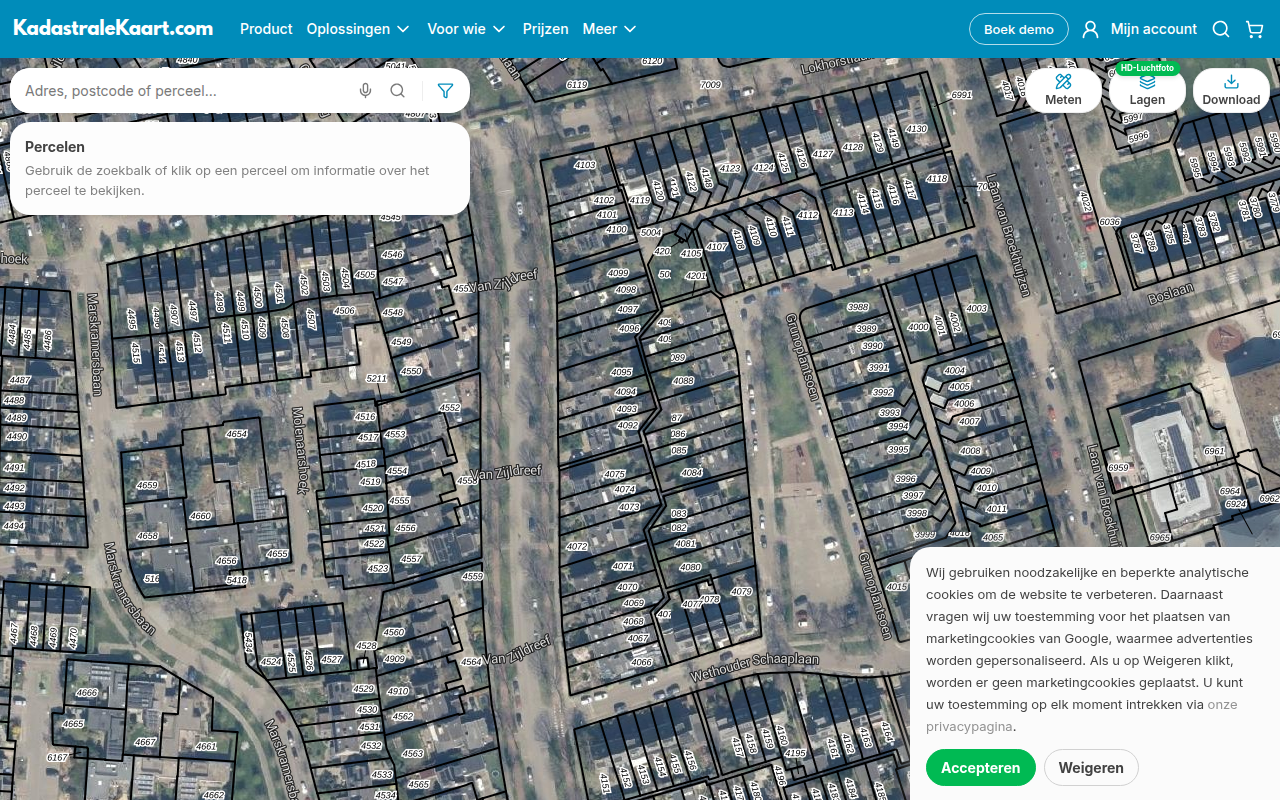Select parcel 4130 on the map
This screenshot has width=1280, height=800.
tap(916, 129)
